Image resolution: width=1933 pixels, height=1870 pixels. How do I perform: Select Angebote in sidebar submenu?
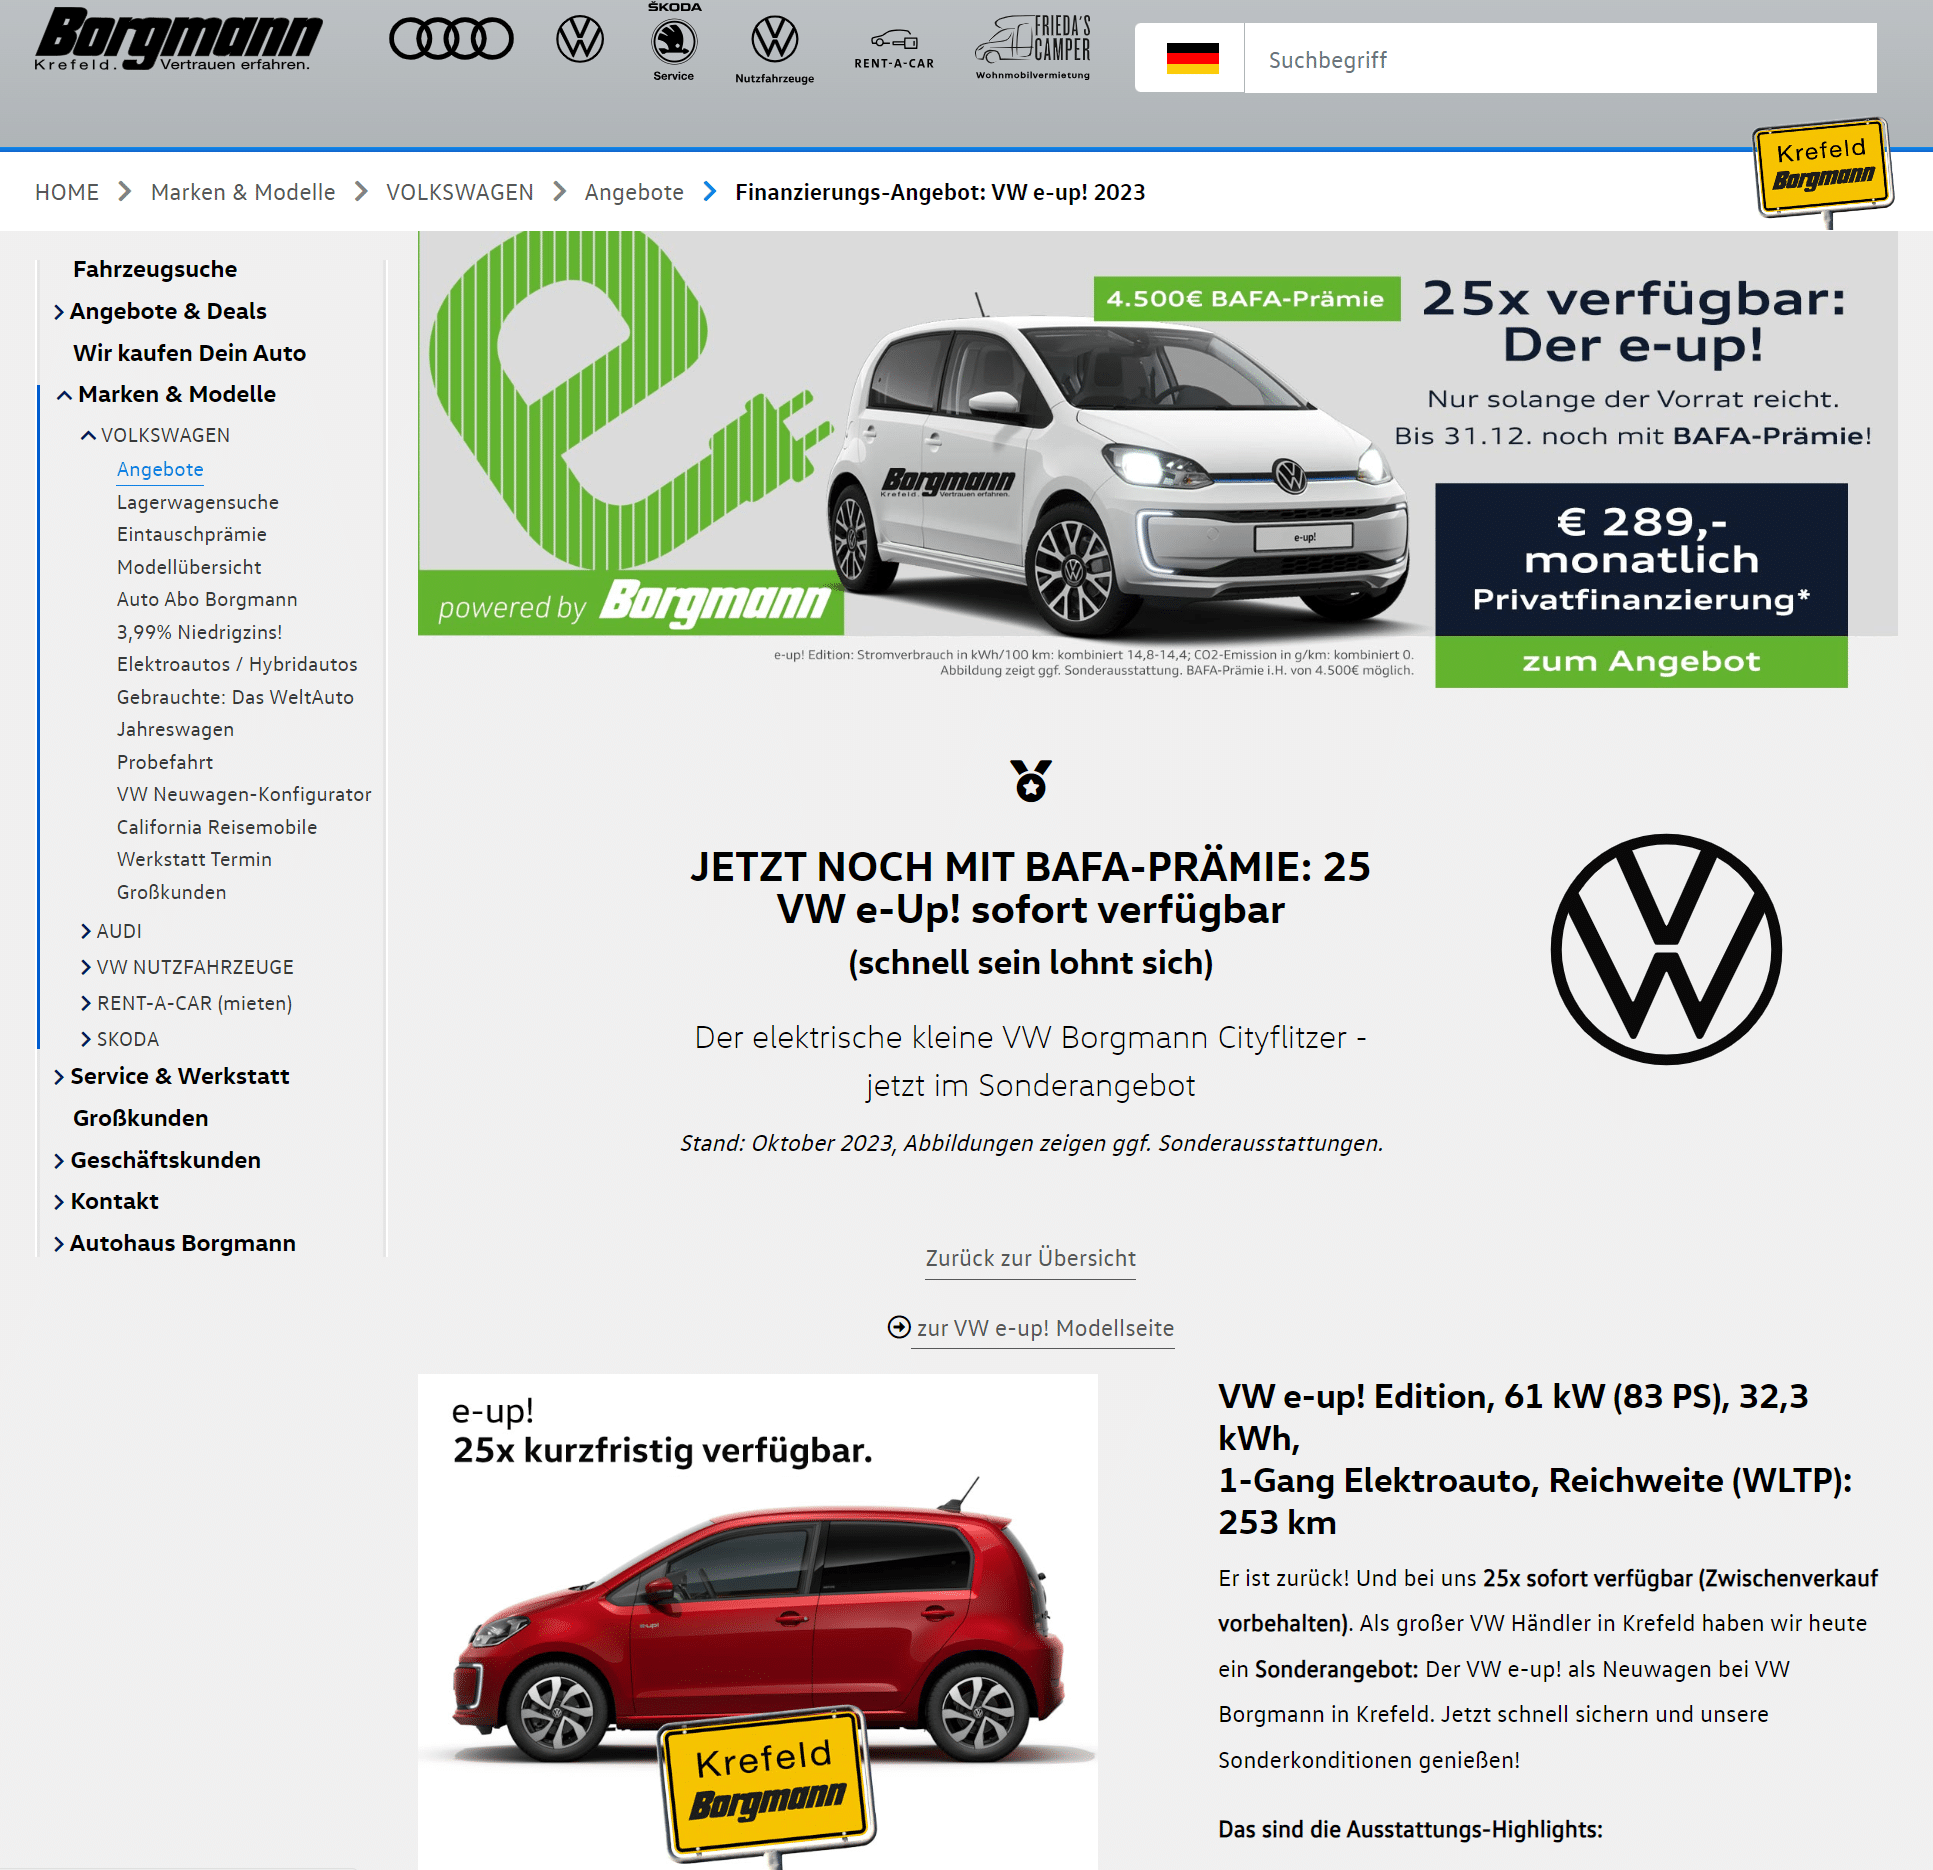coord(160,469)
